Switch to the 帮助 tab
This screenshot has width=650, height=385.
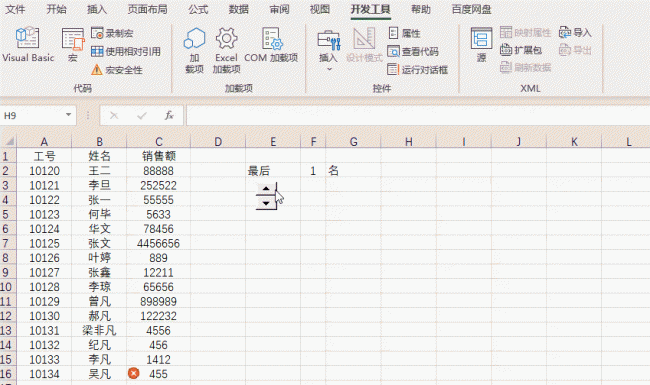click(421, 9)
